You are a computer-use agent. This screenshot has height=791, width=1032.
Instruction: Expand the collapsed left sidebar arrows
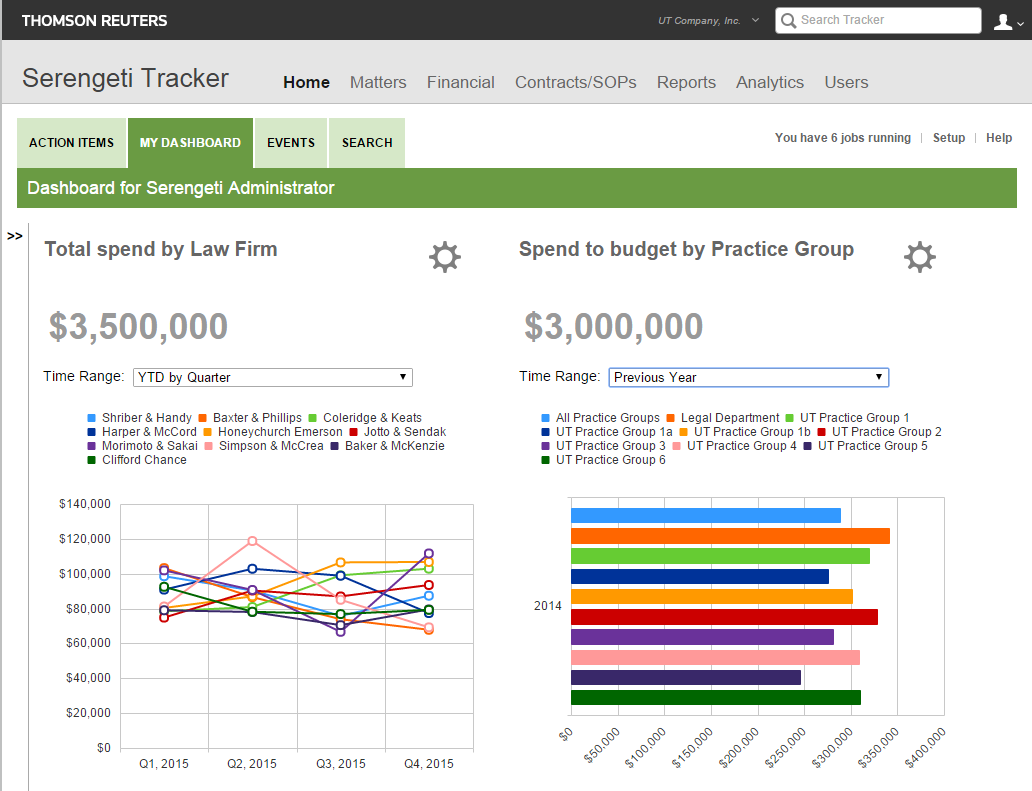[x=15, y=236]
